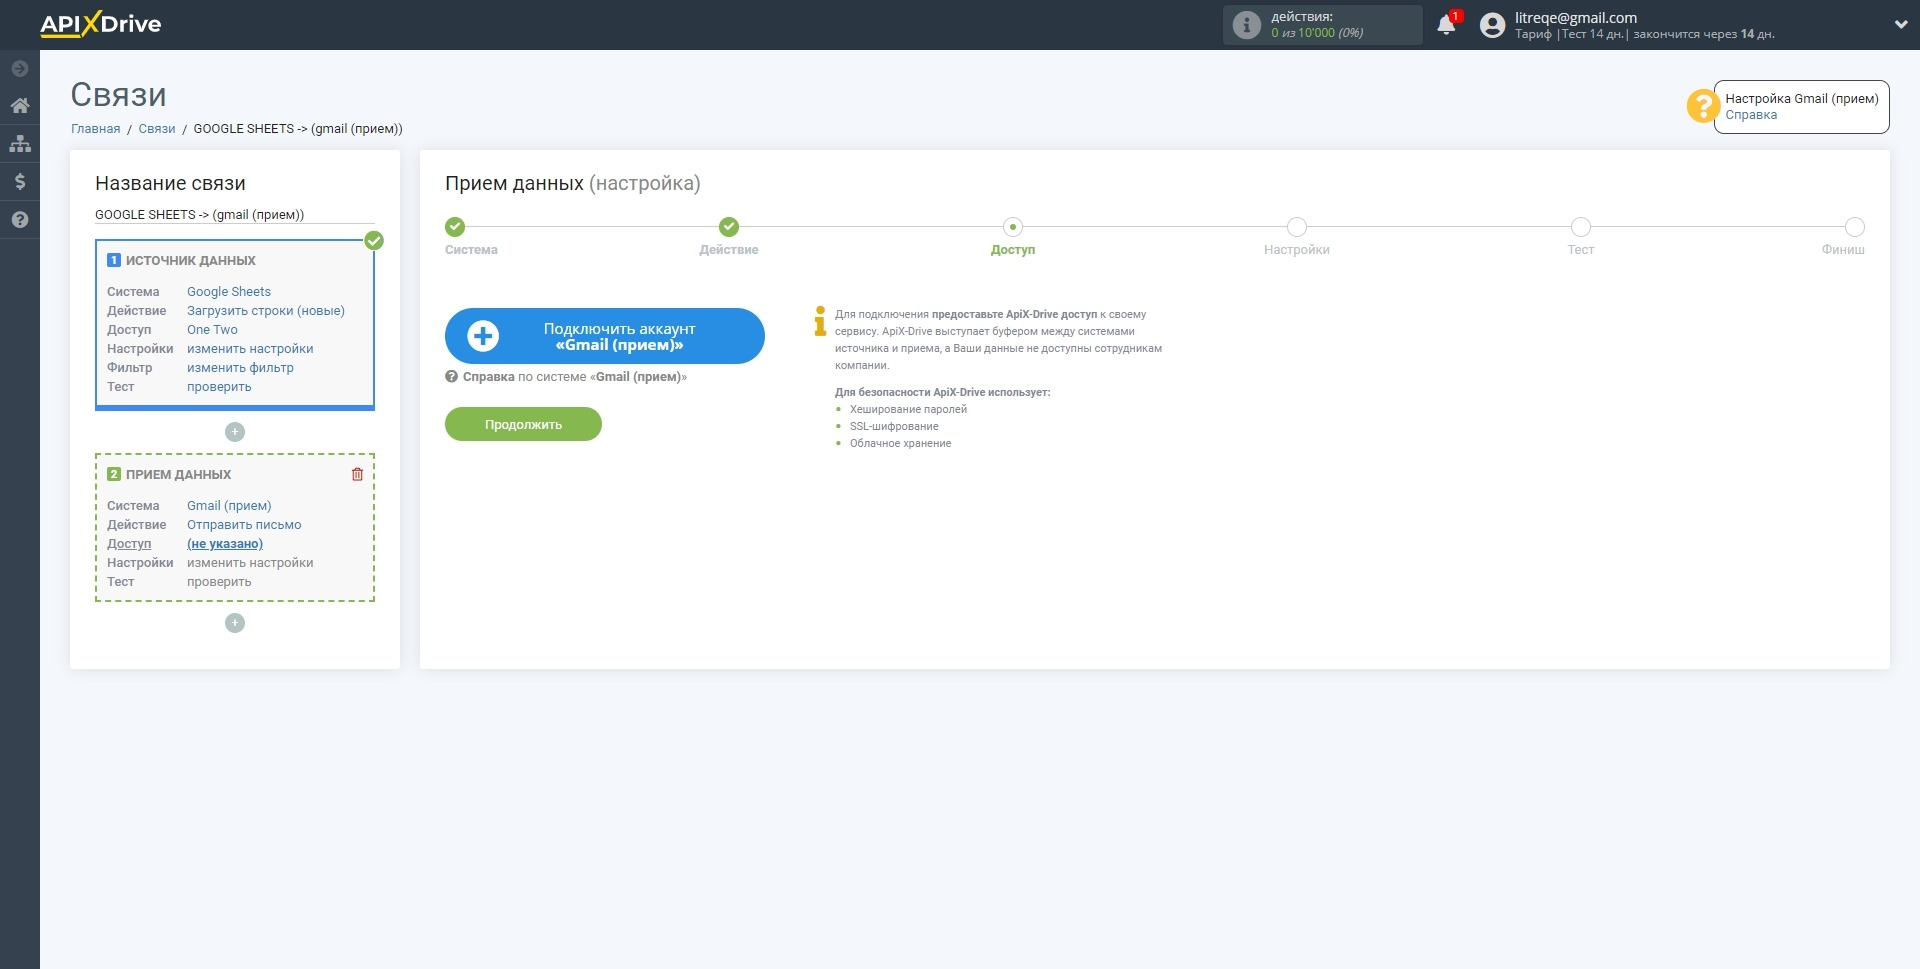Image resolution: width=1920 pixels, height=969 pixels.
Task: Click проверить in source block
Action: point(219,387)
